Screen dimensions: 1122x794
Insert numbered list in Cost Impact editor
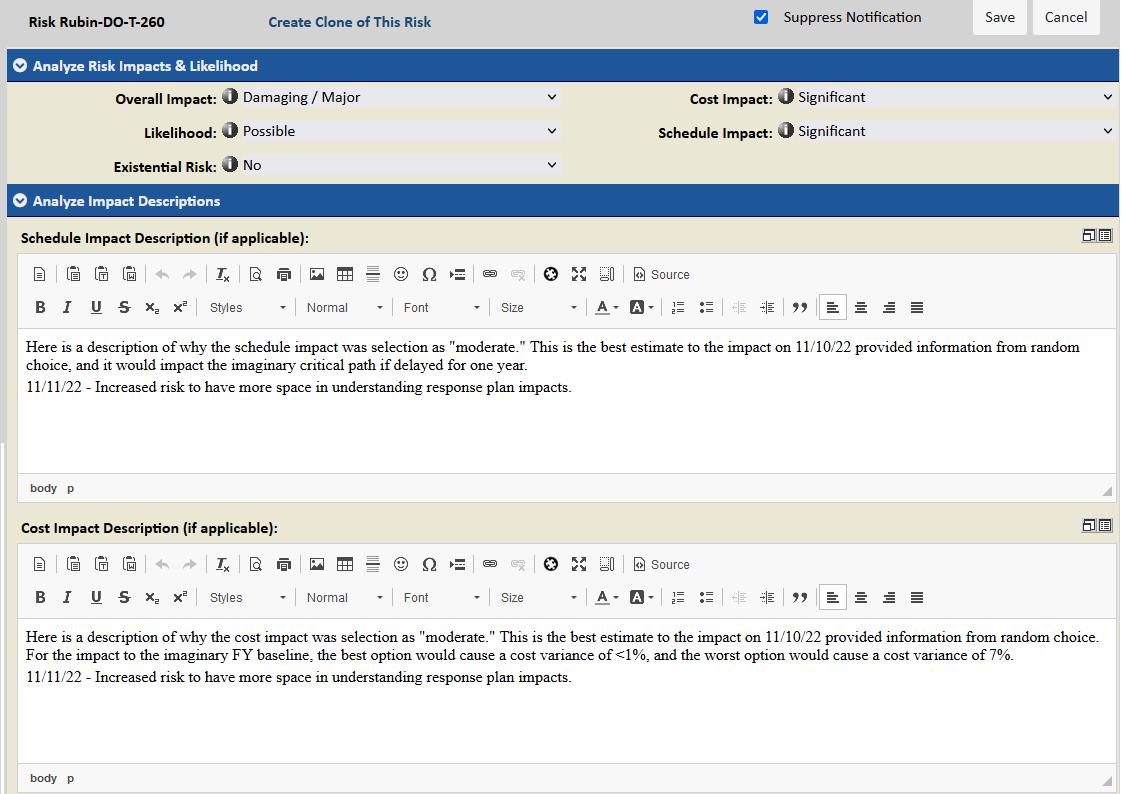pos(678,598)
